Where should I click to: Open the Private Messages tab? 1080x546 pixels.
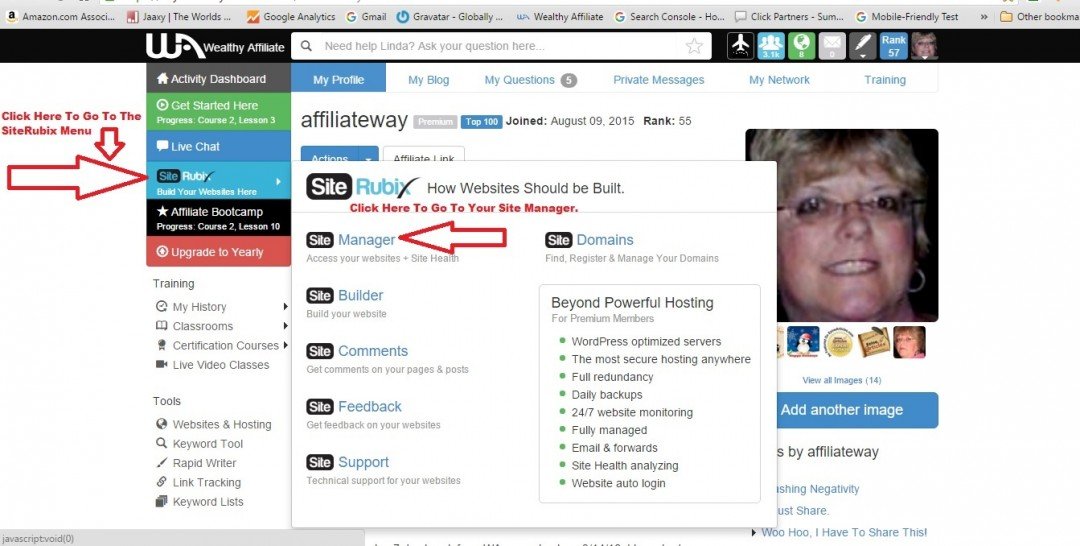(658, 79)
